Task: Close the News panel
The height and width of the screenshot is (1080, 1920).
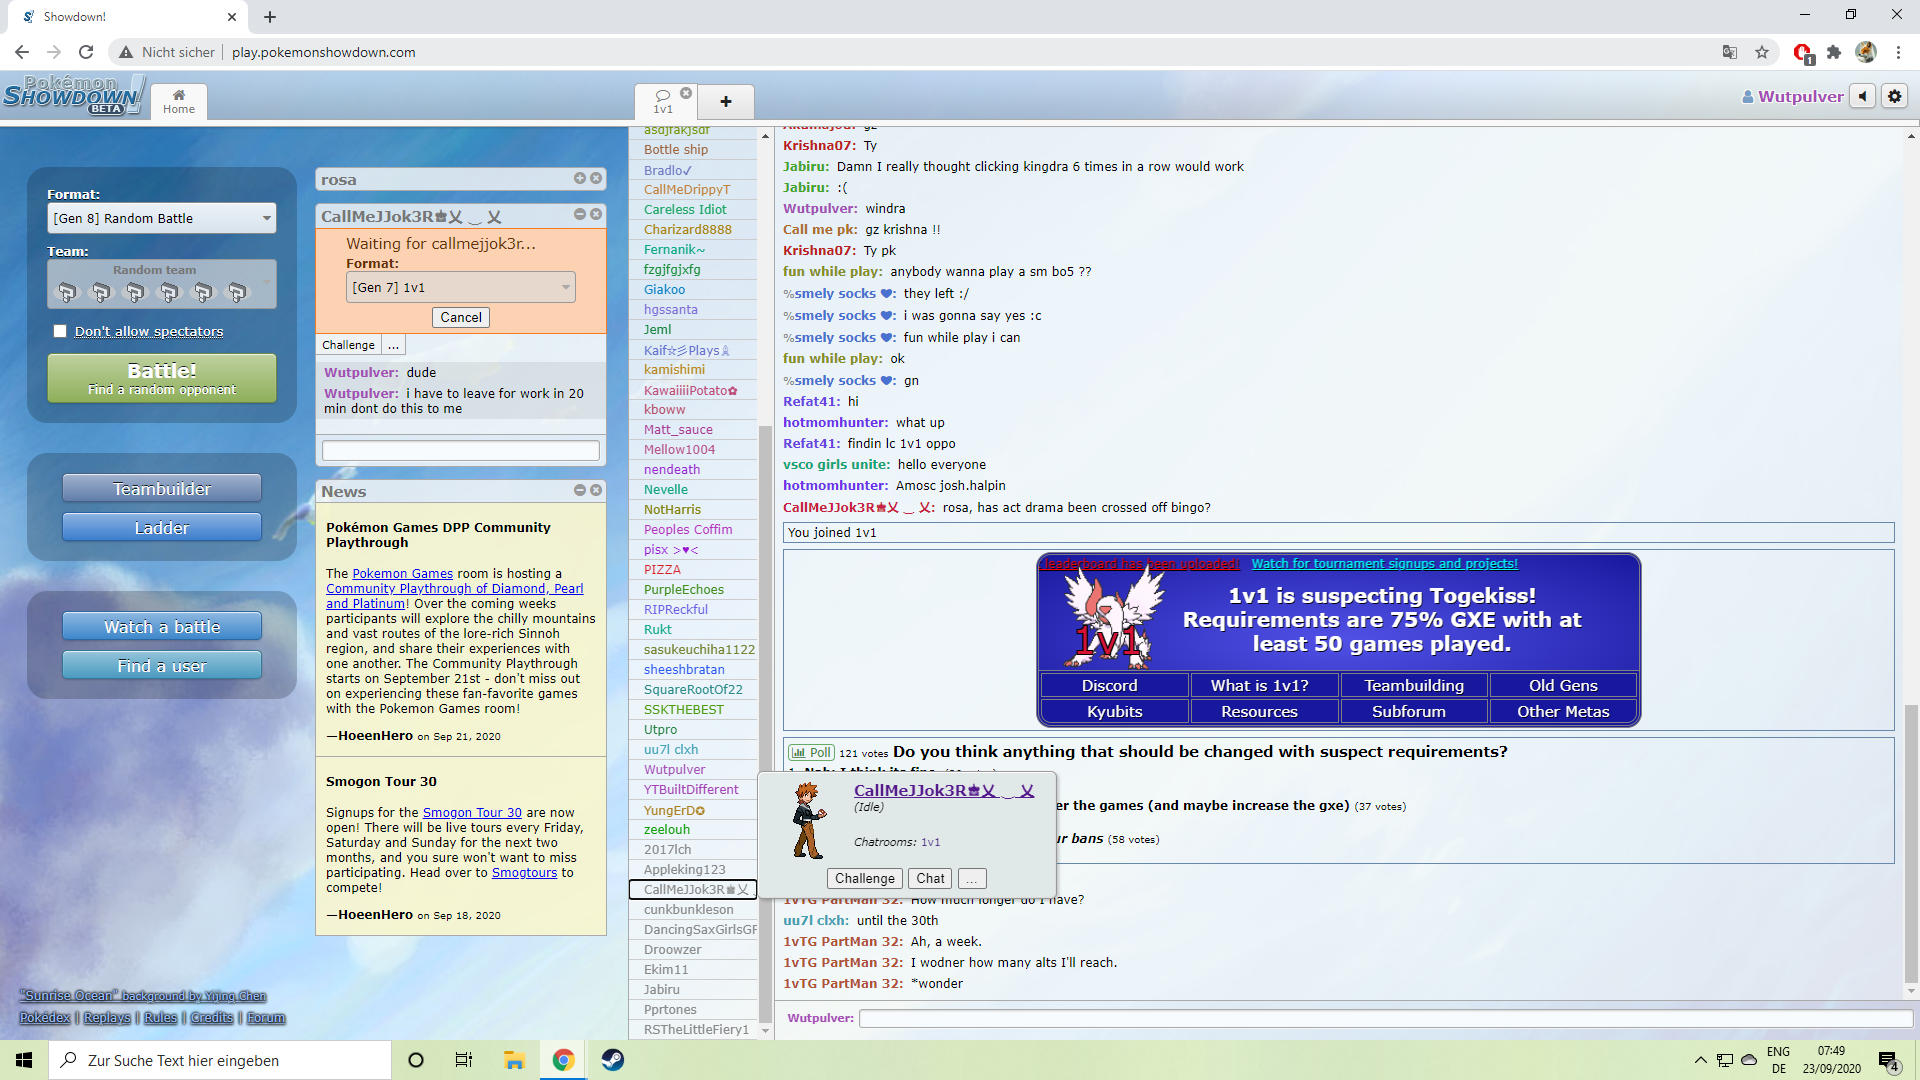Action: point(596,490)
